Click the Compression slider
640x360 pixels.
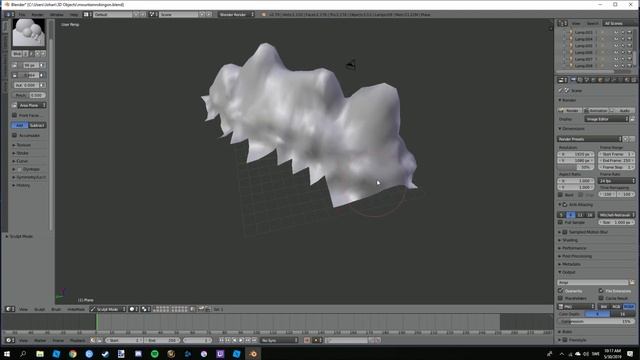pos(596,321)
